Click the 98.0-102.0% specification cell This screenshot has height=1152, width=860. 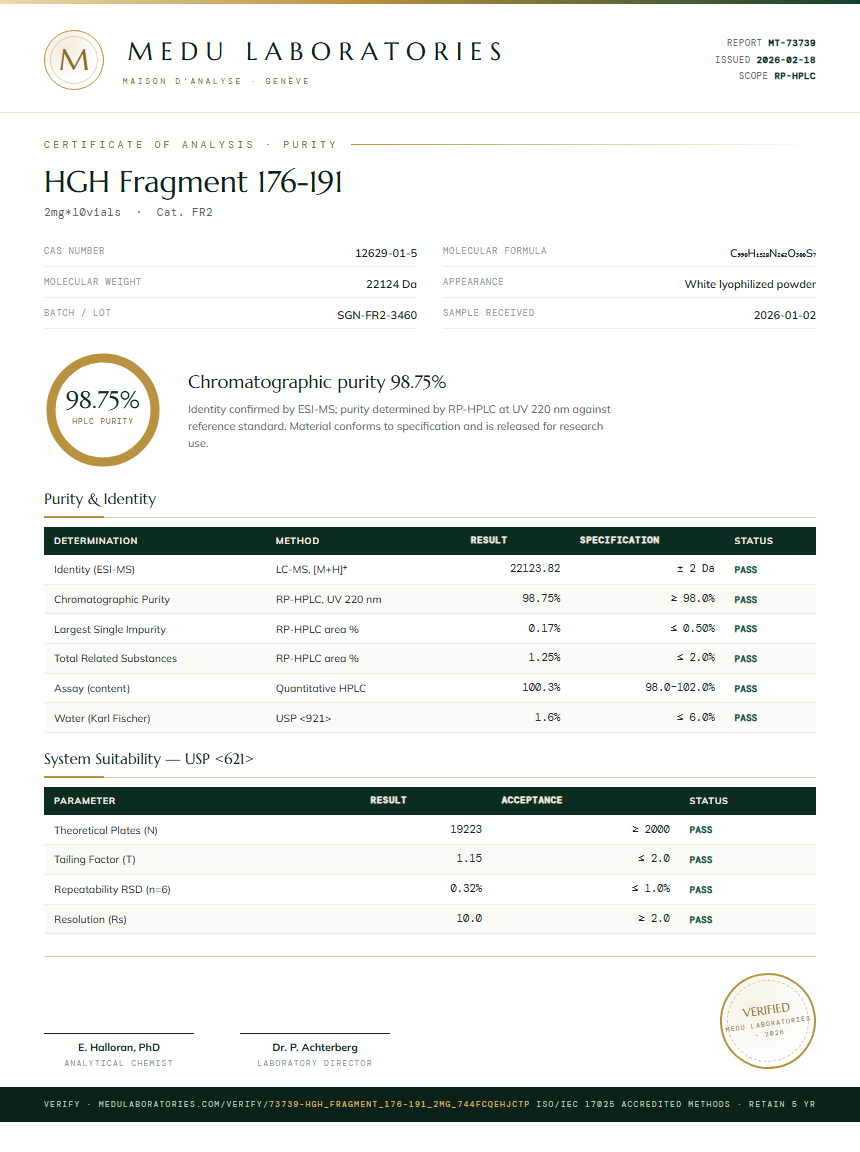680,688
